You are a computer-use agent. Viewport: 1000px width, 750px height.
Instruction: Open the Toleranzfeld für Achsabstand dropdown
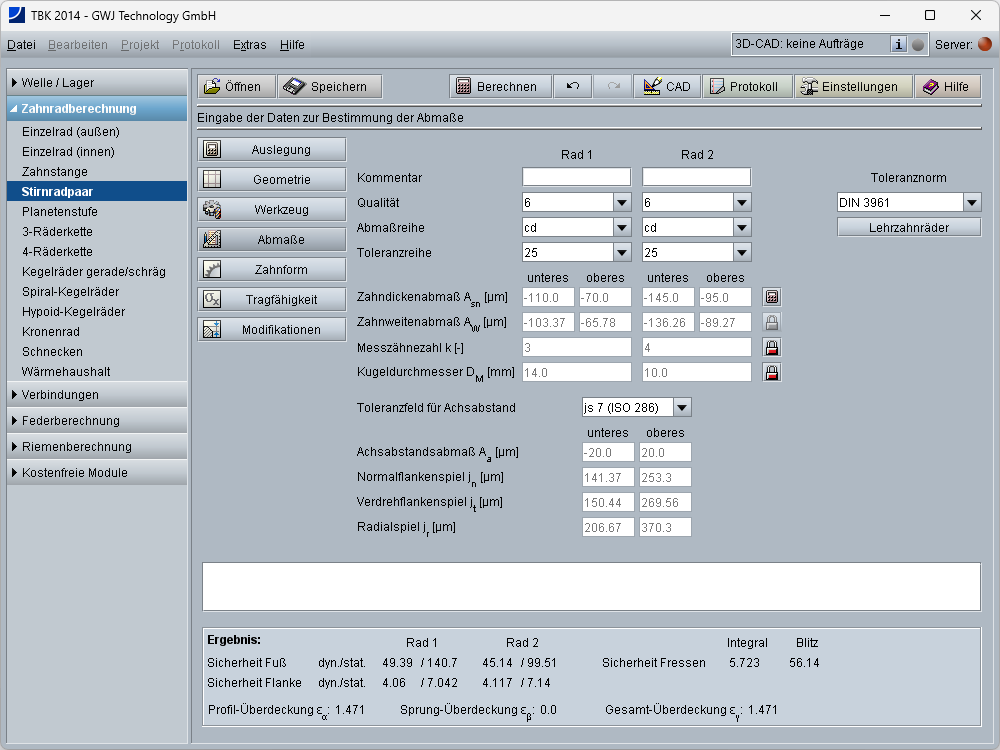682,407
